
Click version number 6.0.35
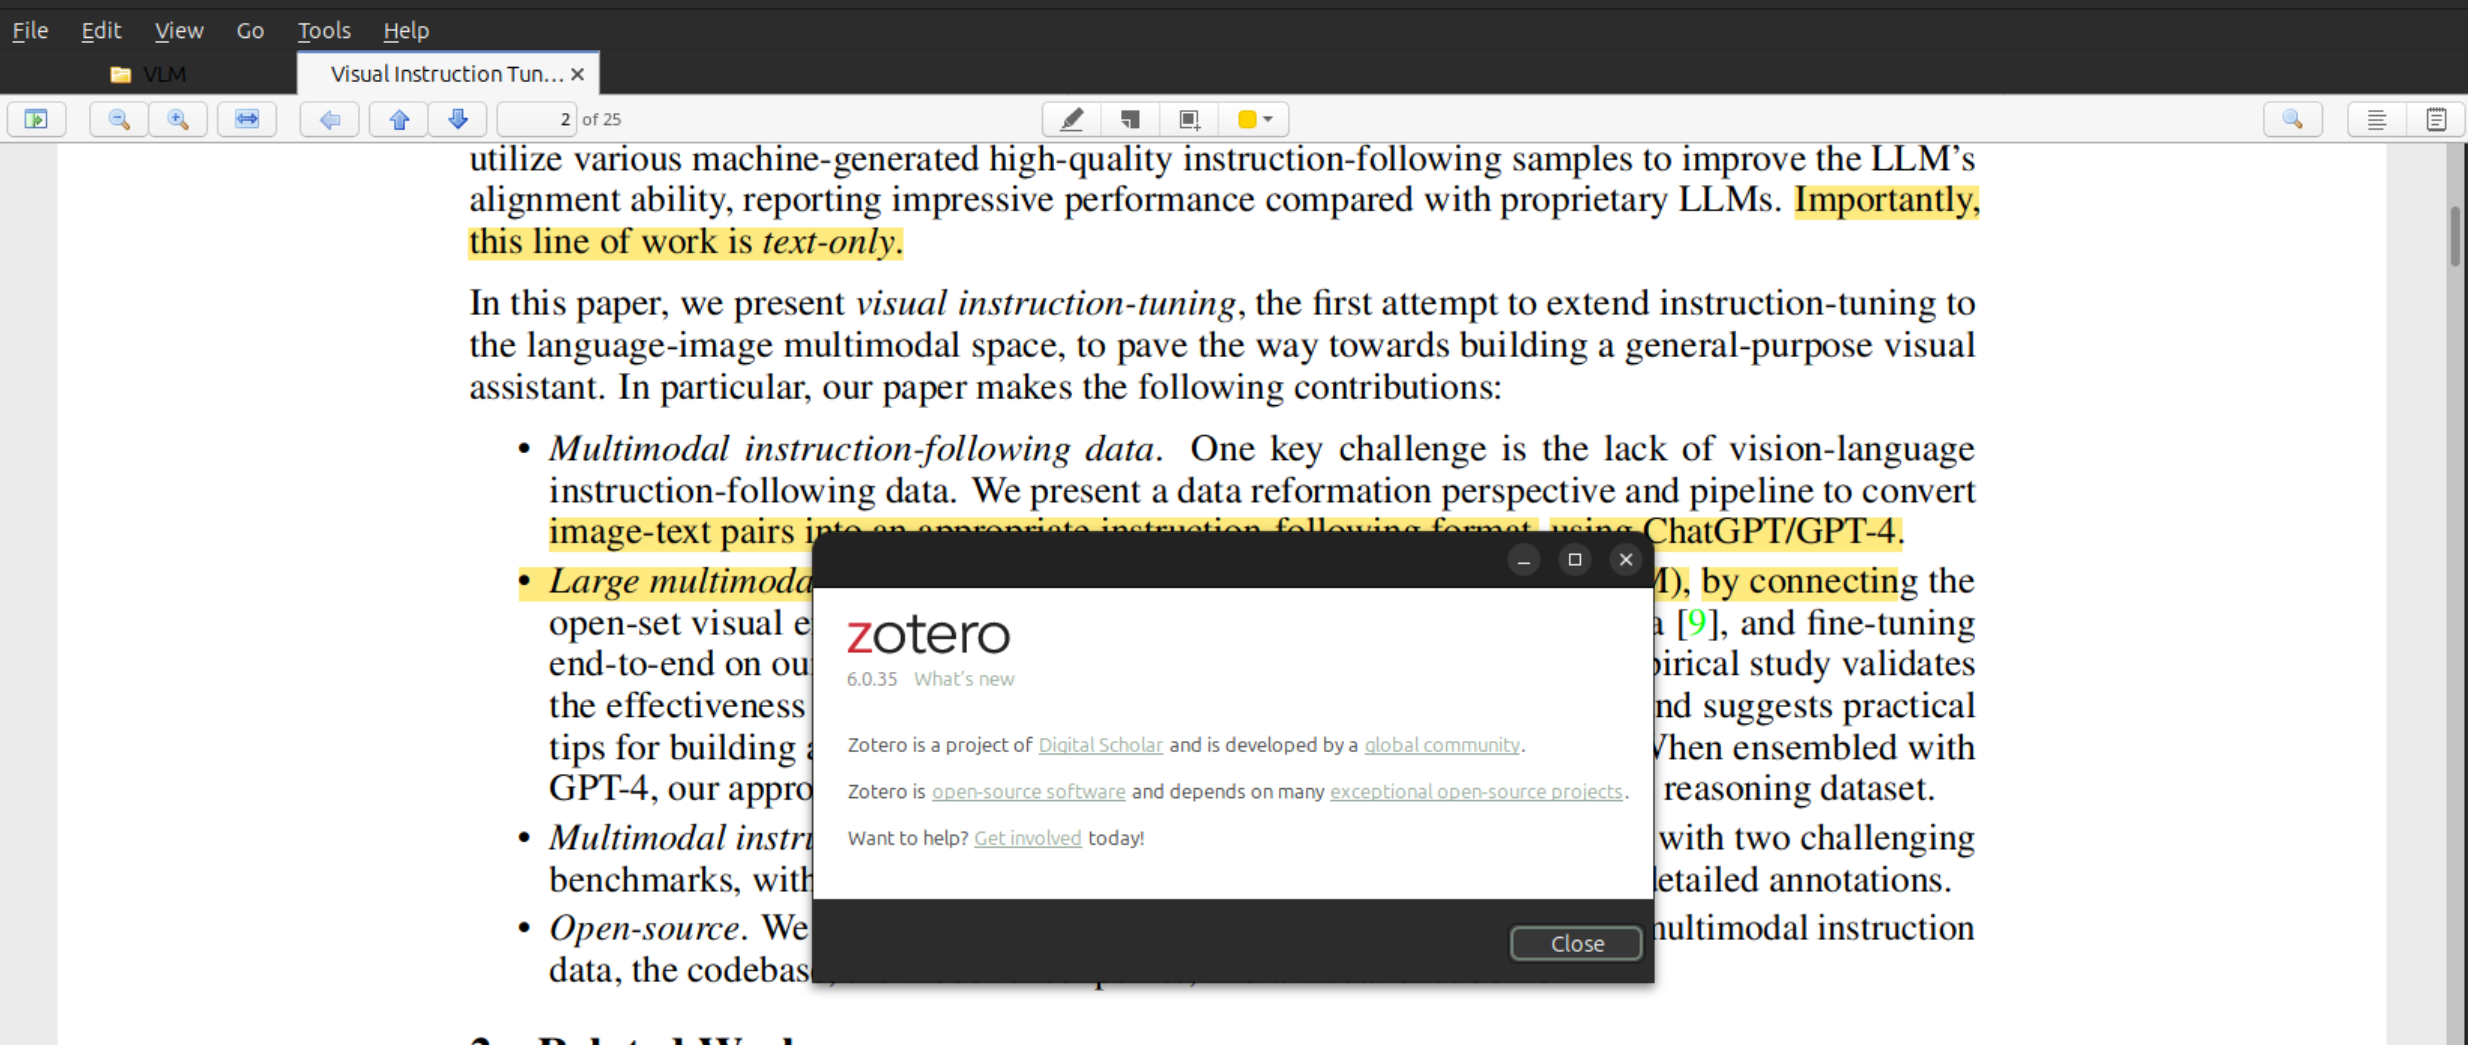872,679
